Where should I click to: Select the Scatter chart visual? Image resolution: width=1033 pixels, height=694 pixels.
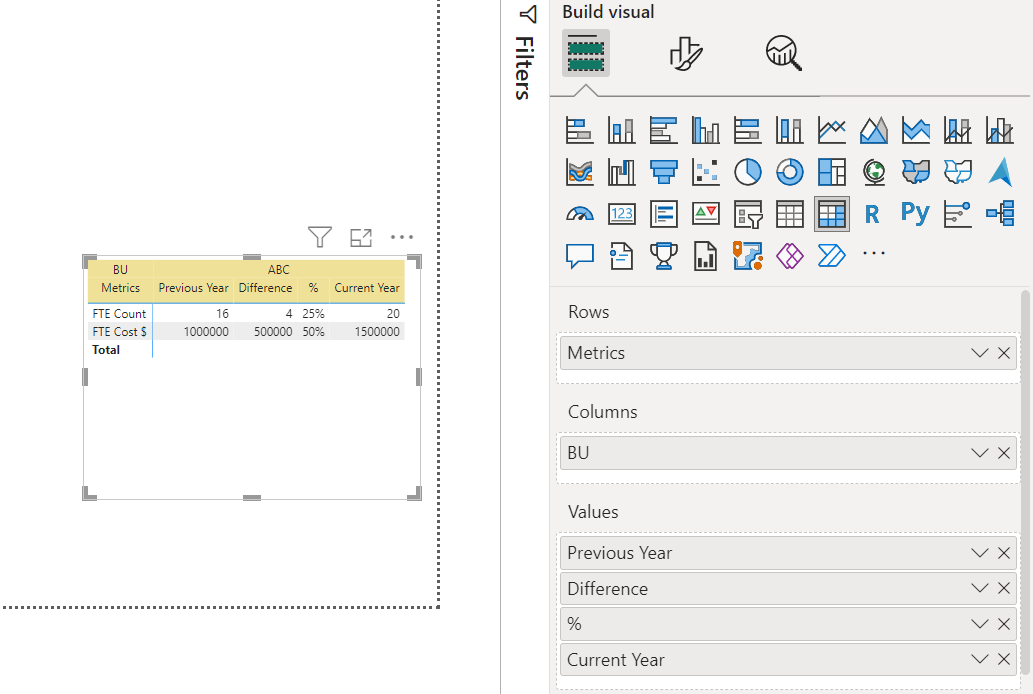tap(706, 172)
